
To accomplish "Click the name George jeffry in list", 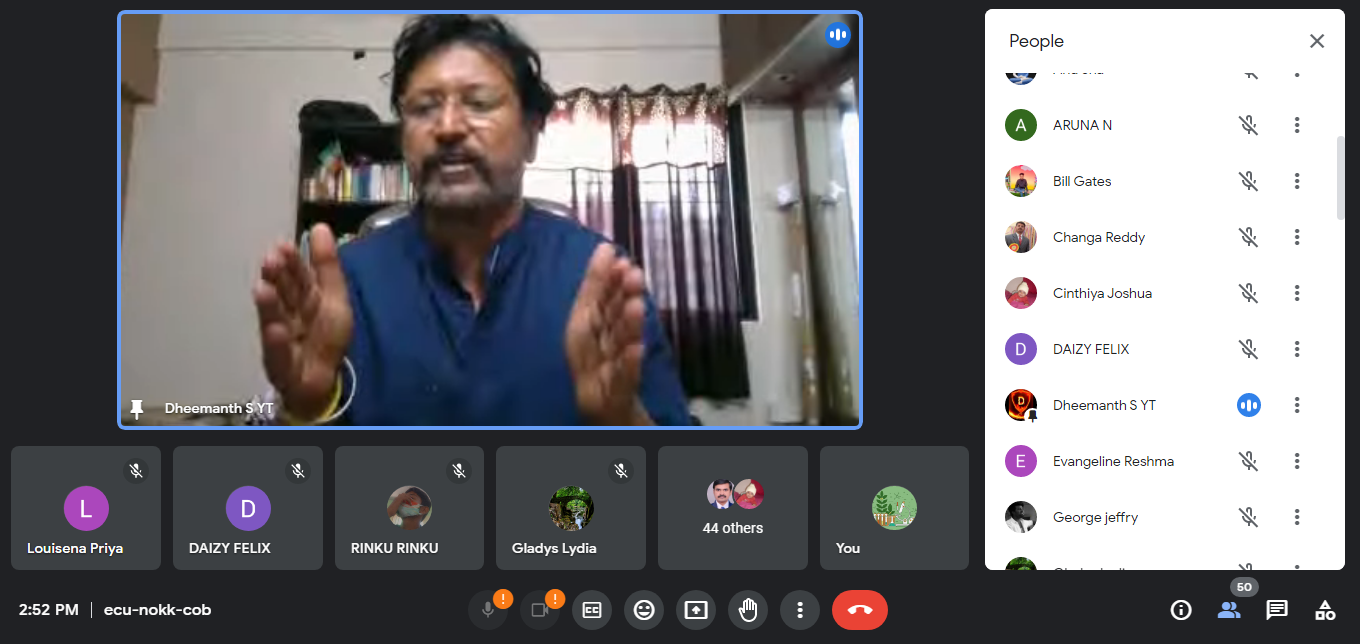I will point(1095,517).
